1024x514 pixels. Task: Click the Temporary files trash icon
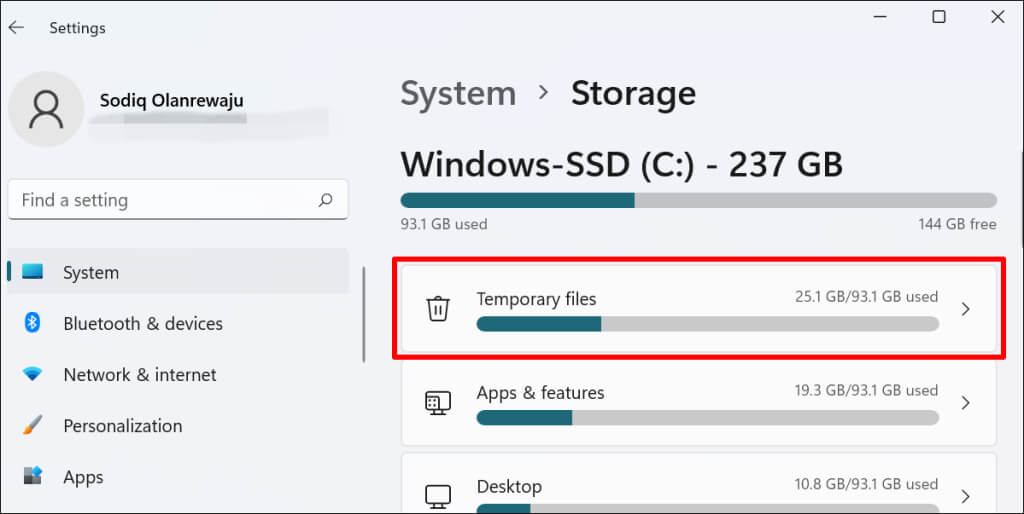[x=437, y=309]
